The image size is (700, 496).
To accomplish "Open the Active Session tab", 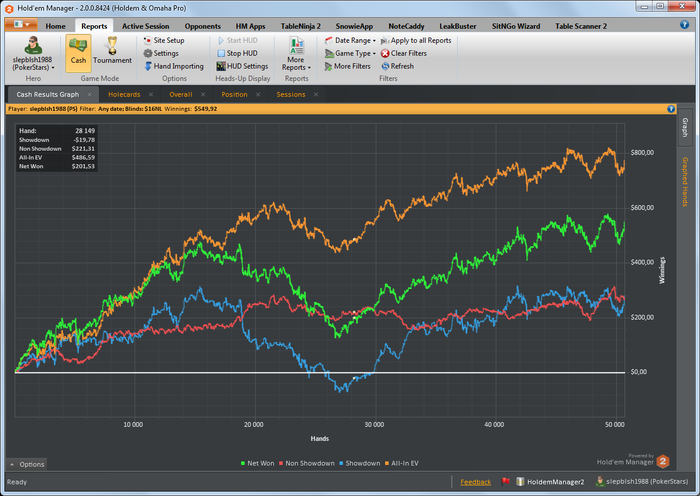I will [146, 26].
